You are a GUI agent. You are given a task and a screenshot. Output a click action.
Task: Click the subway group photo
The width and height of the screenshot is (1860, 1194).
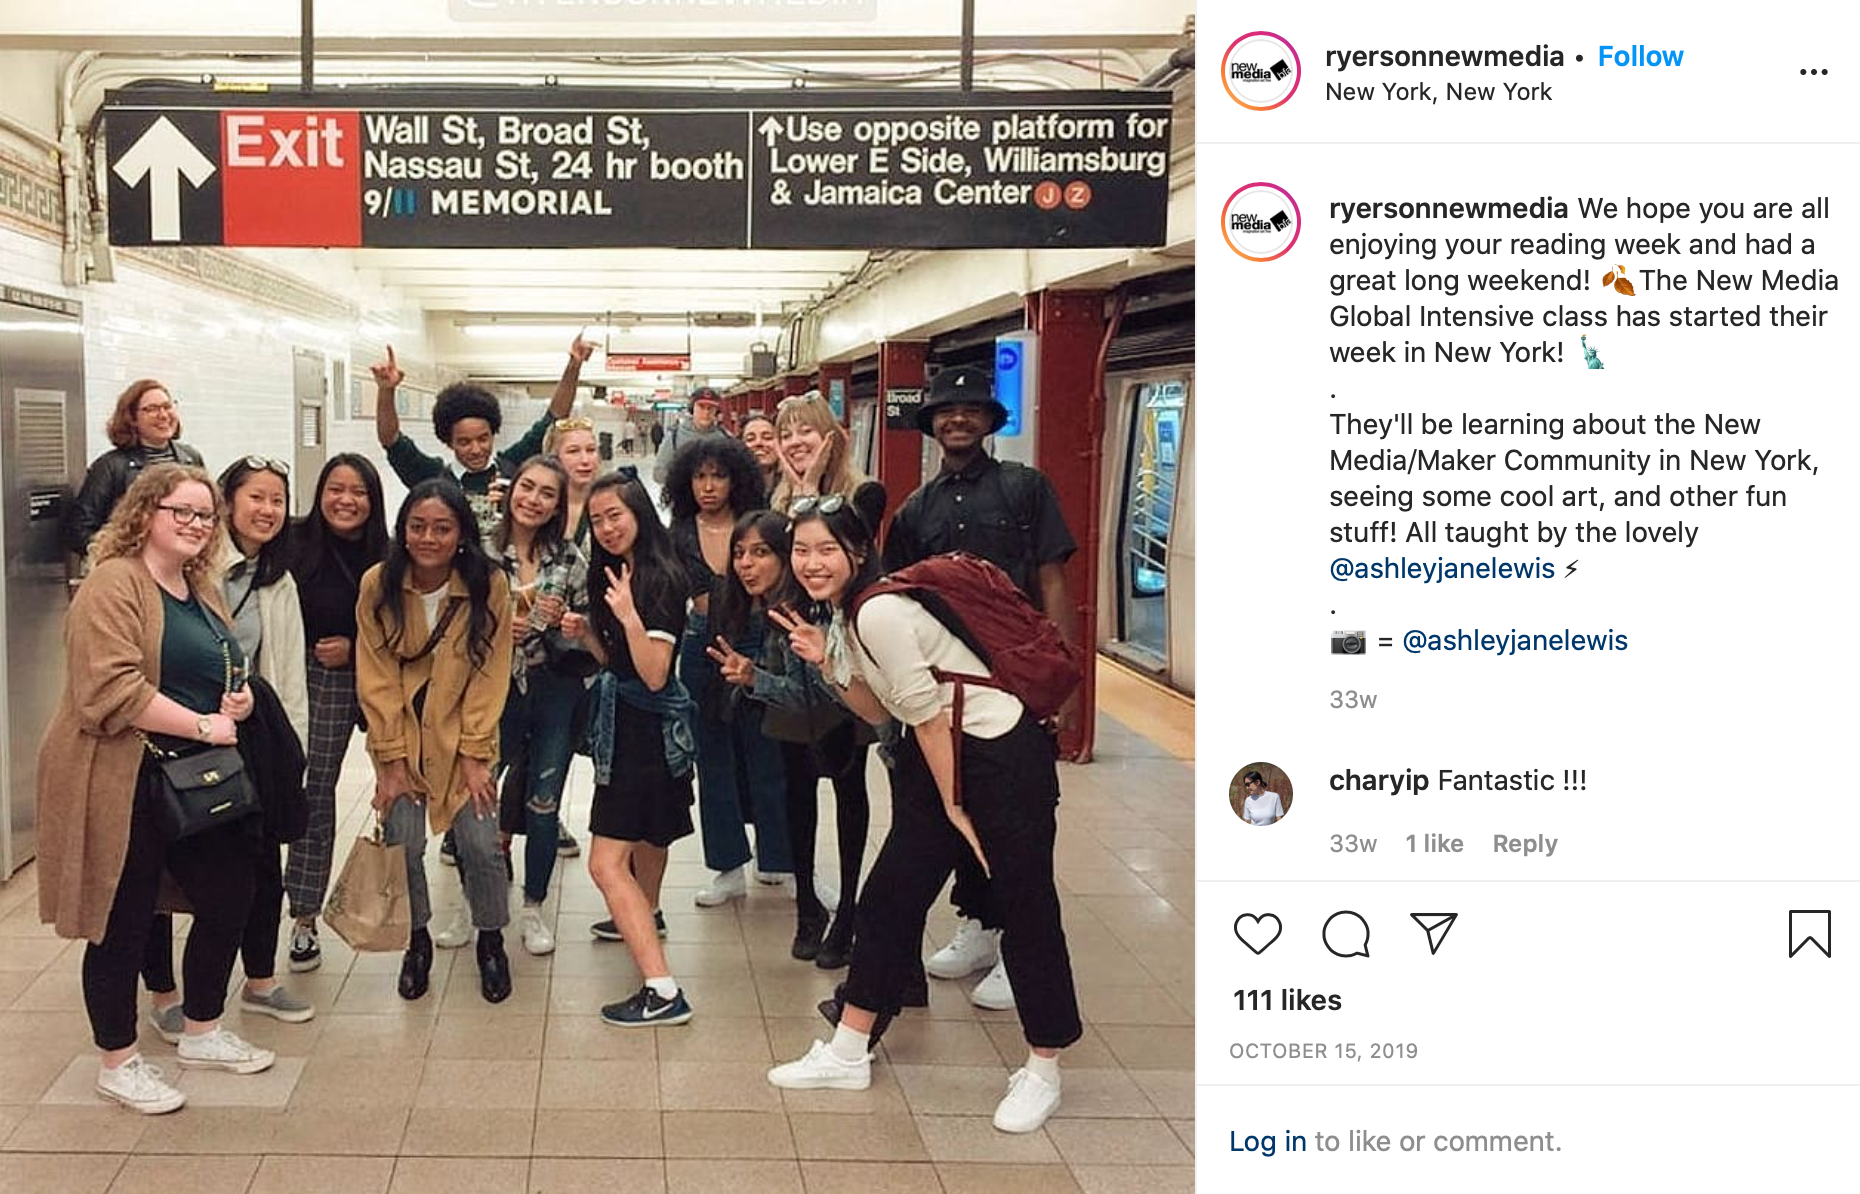pyautogui.click(x=597, y=597)
